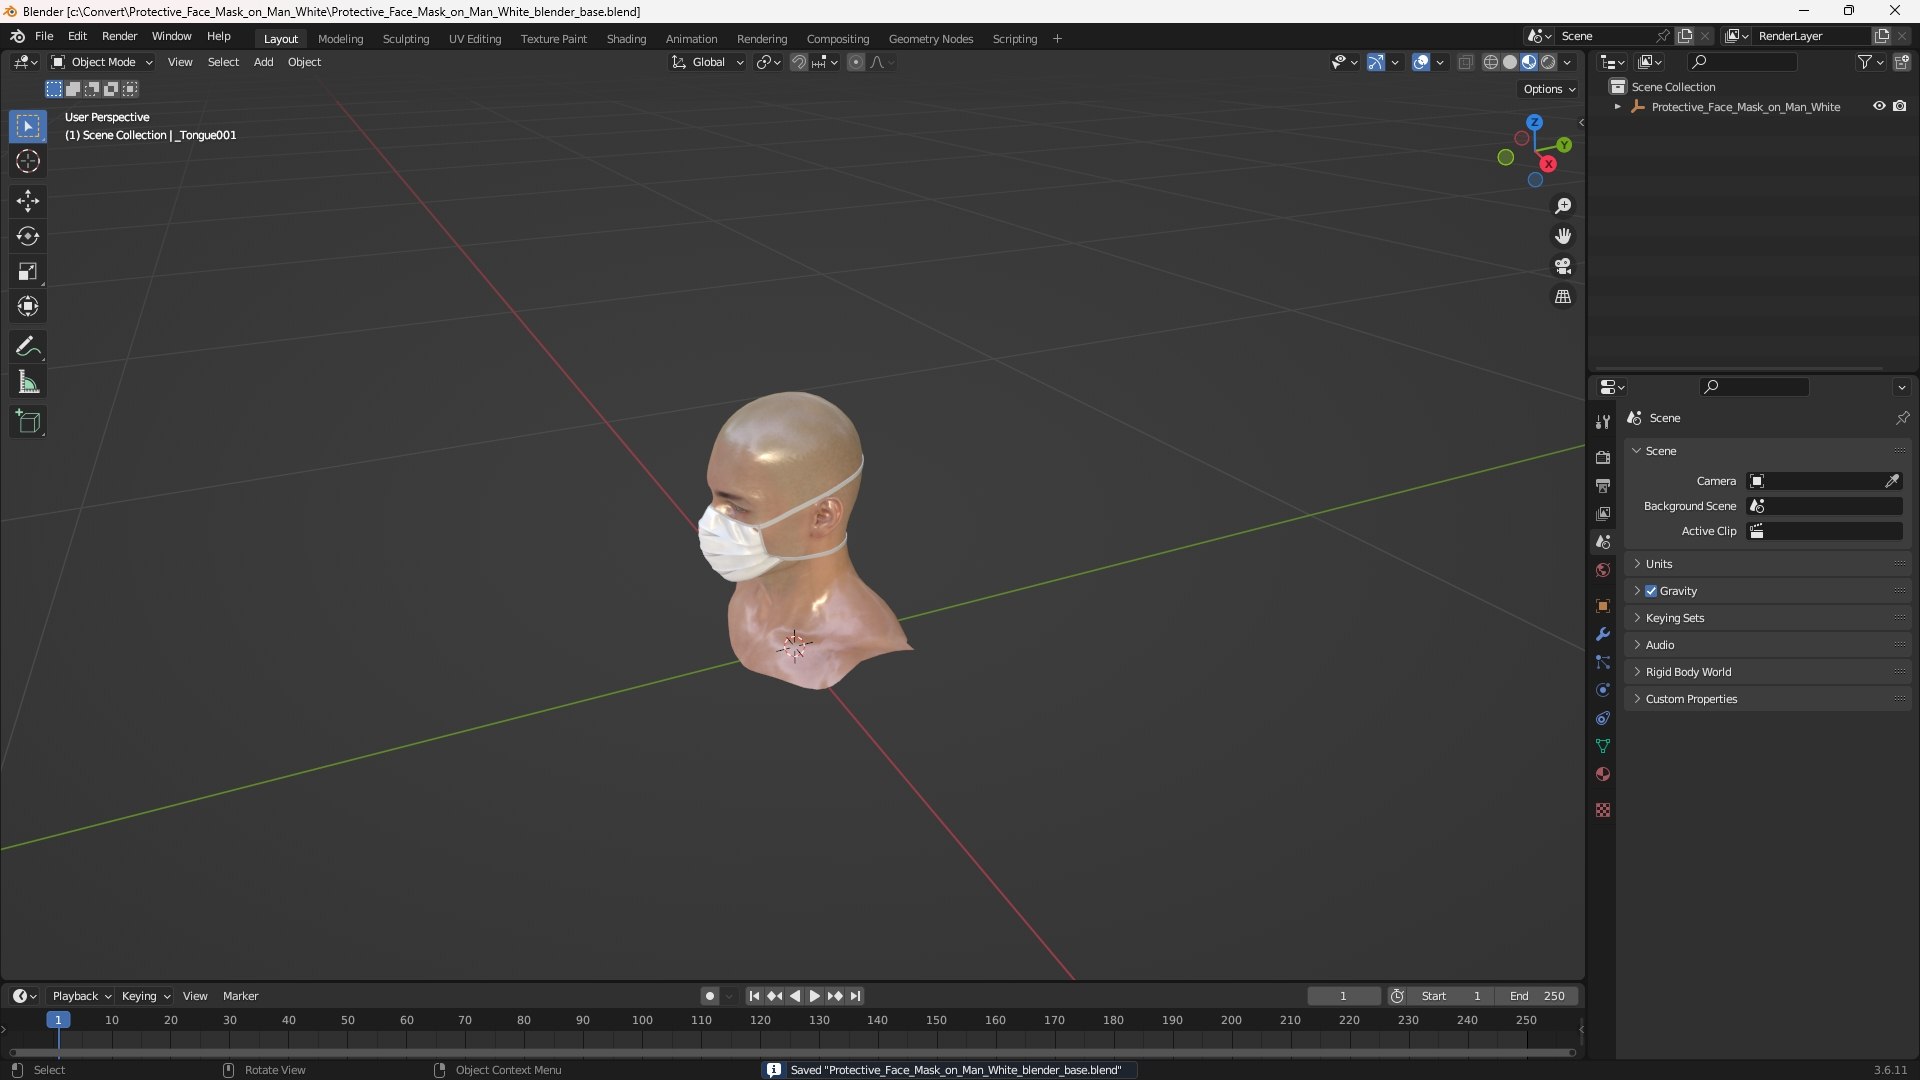Viewport: 1920px width, 1080px height.
Task: Open the Render menu
Action: (x=119, y=36)
